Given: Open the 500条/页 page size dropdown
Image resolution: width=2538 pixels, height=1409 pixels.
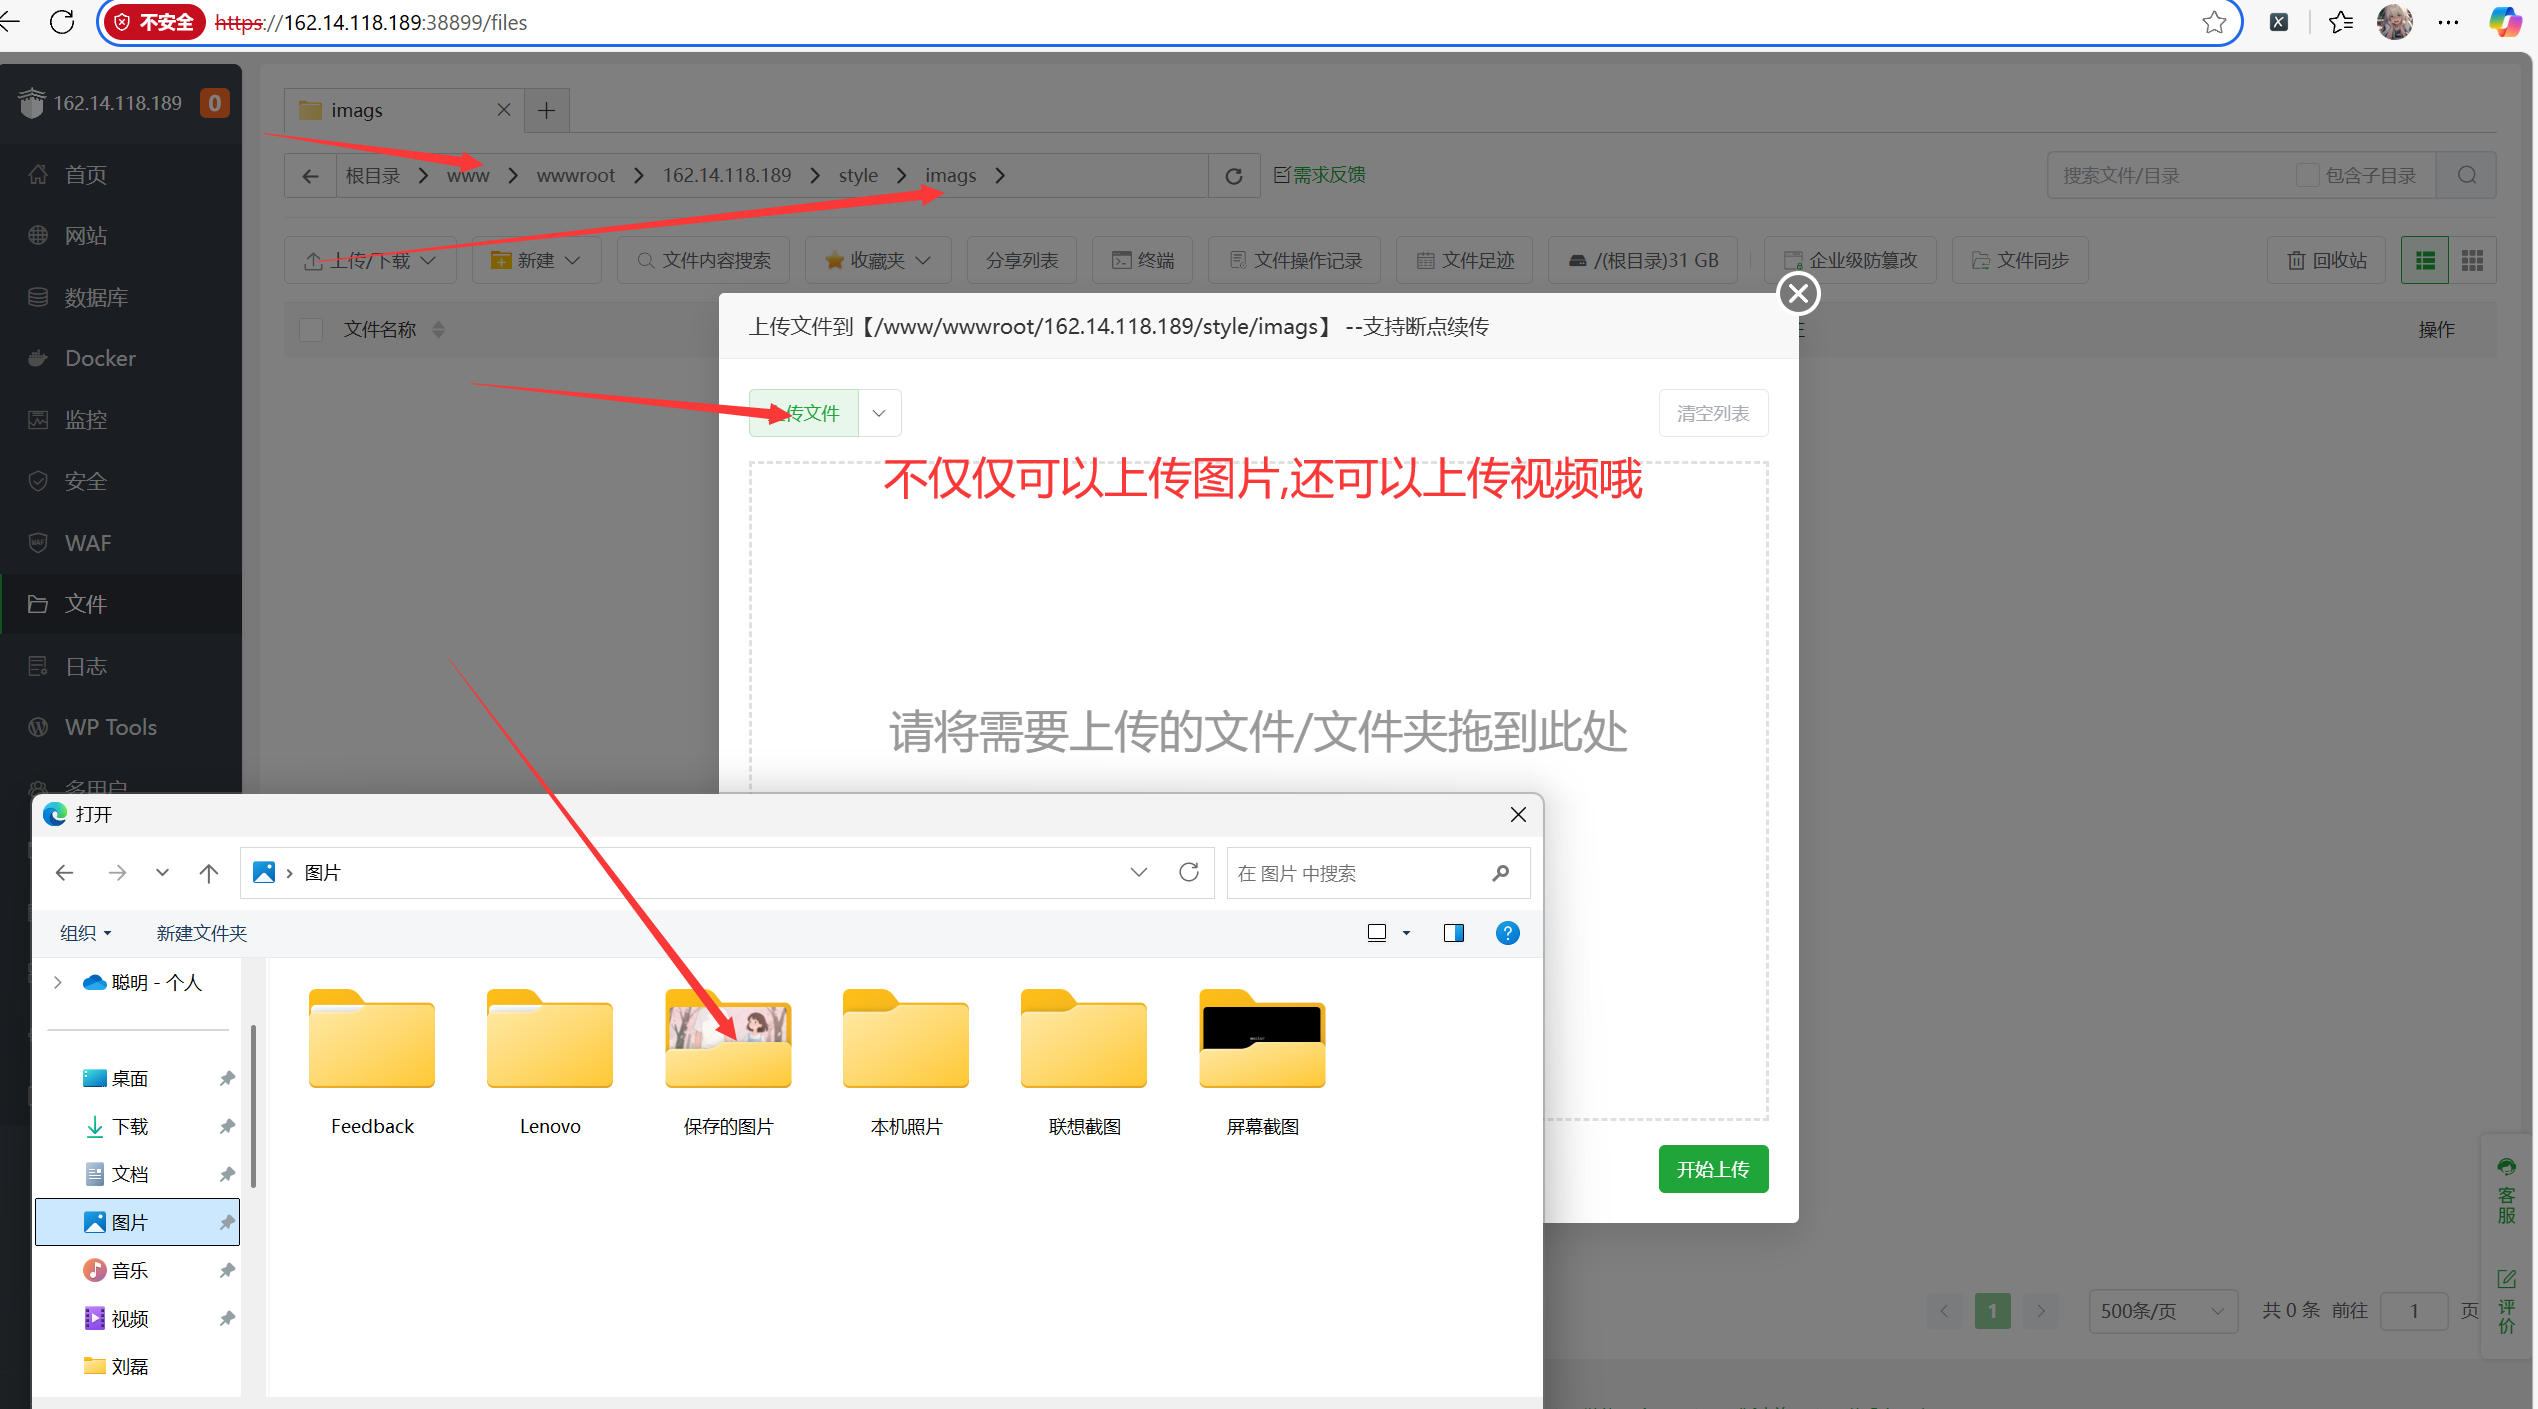Looking at the screenshot, I should coord(2161,1311).
